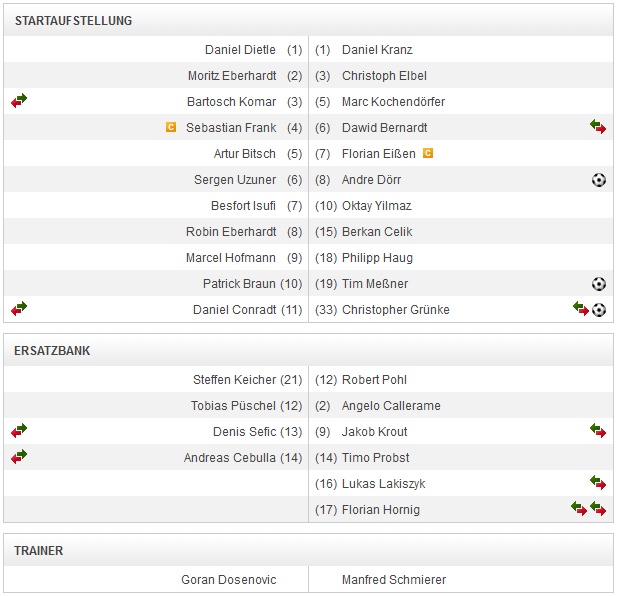
Task: Click the substitution arrows next to Denis Sefic
Action: [19, 431]
